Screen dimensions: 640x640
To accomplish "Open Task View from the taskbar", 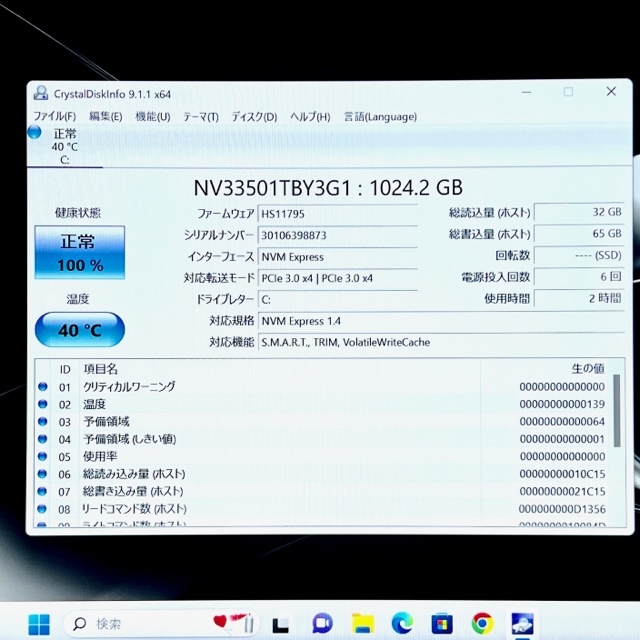I will coord(281,624).
